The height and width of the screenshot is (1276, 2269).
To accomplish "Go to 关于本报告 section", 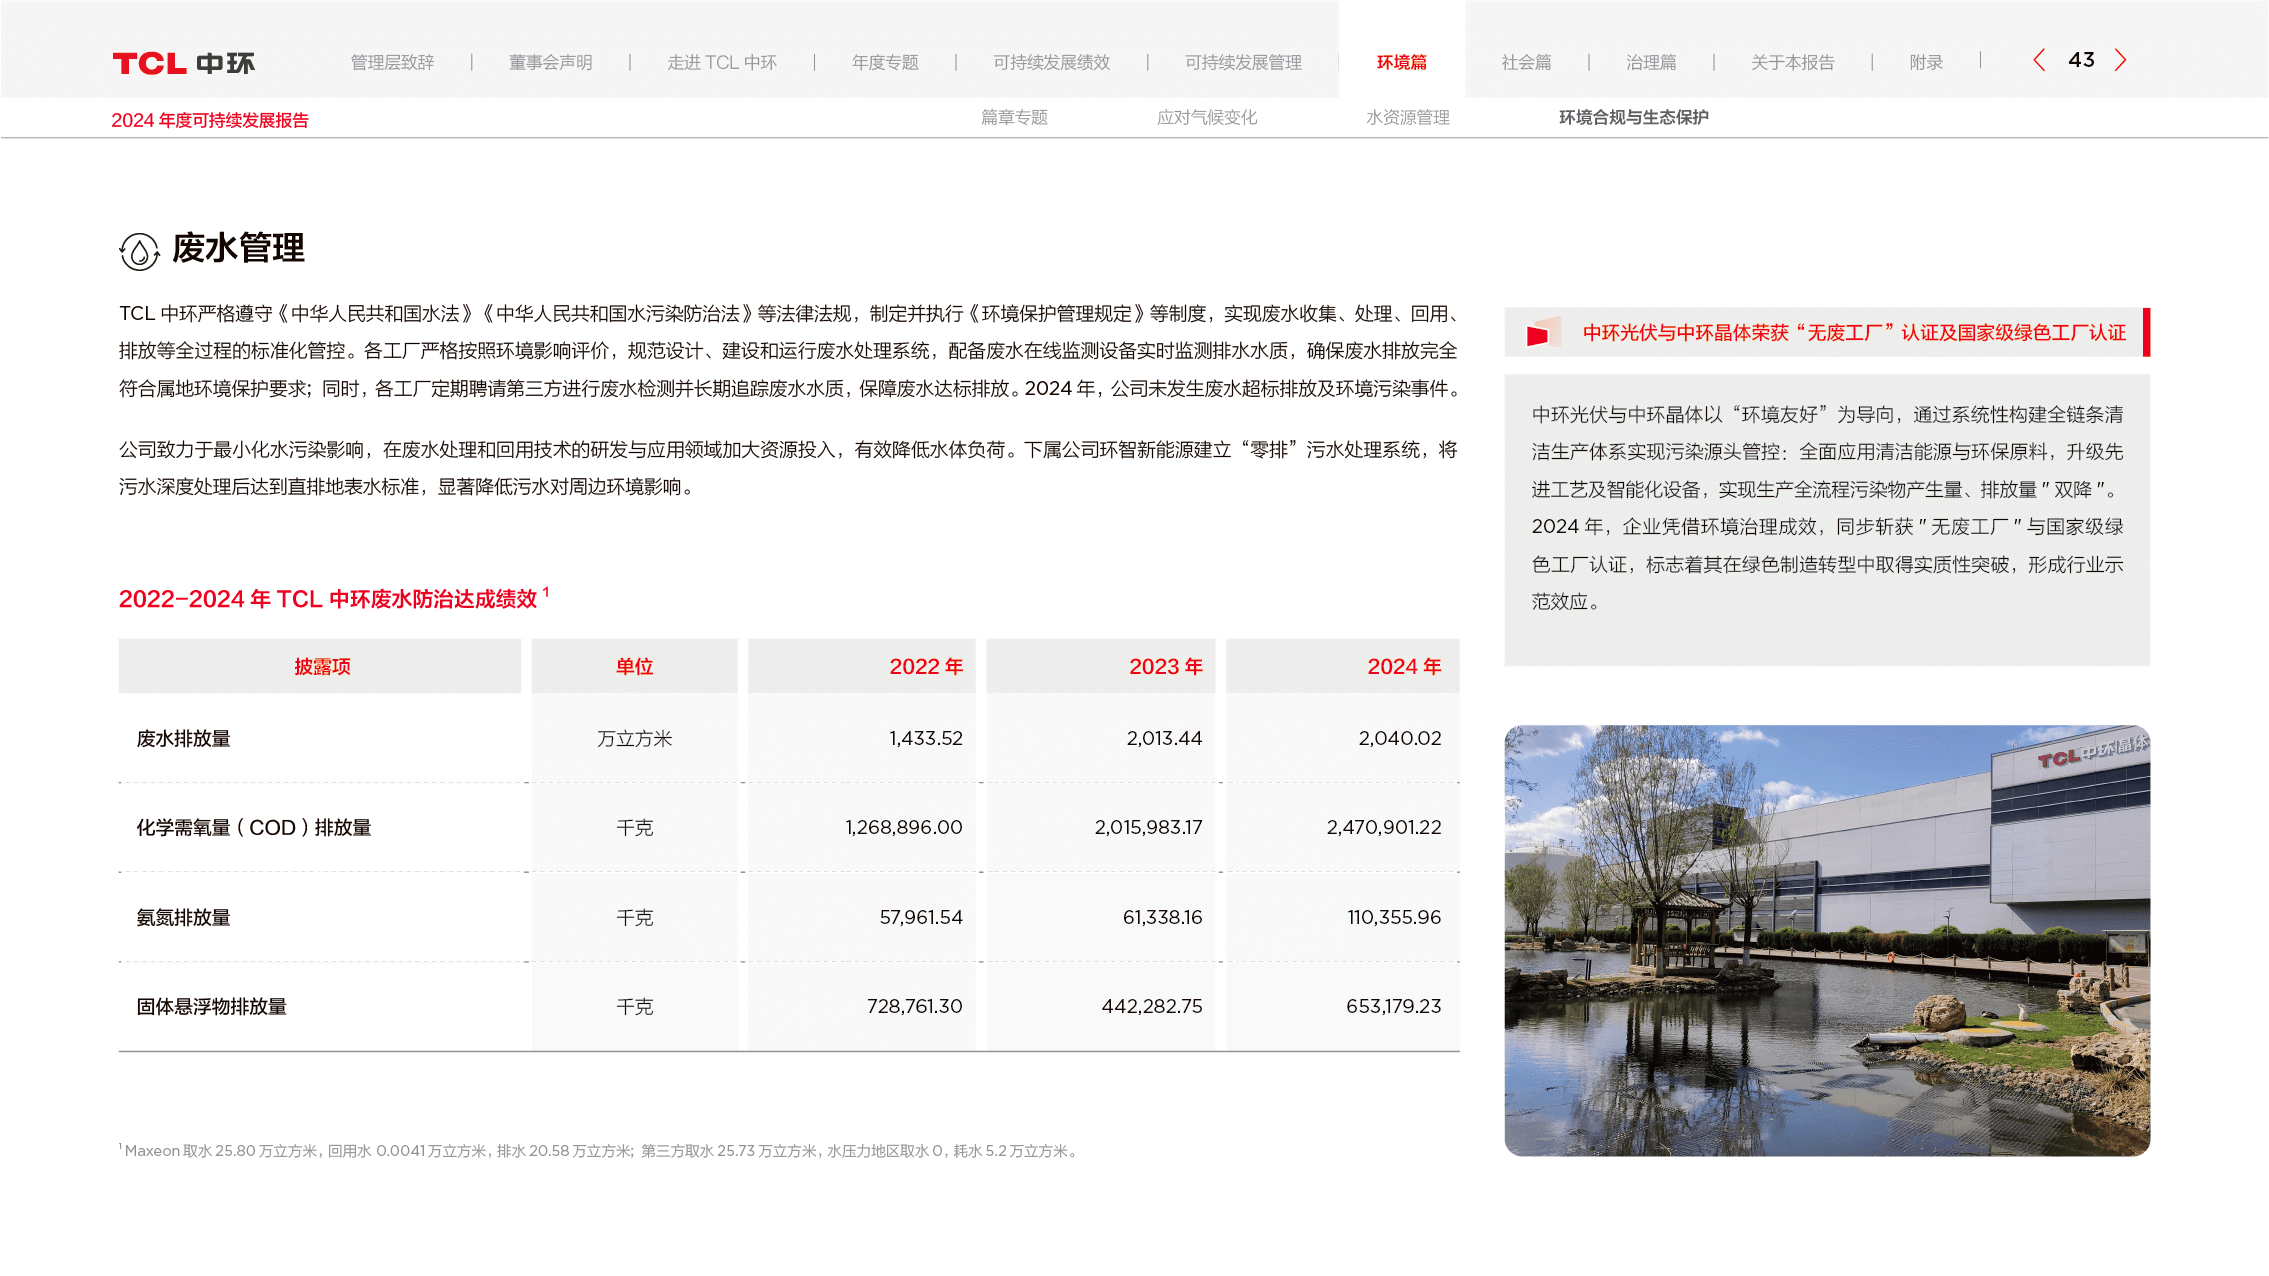I will (1792, 62).
